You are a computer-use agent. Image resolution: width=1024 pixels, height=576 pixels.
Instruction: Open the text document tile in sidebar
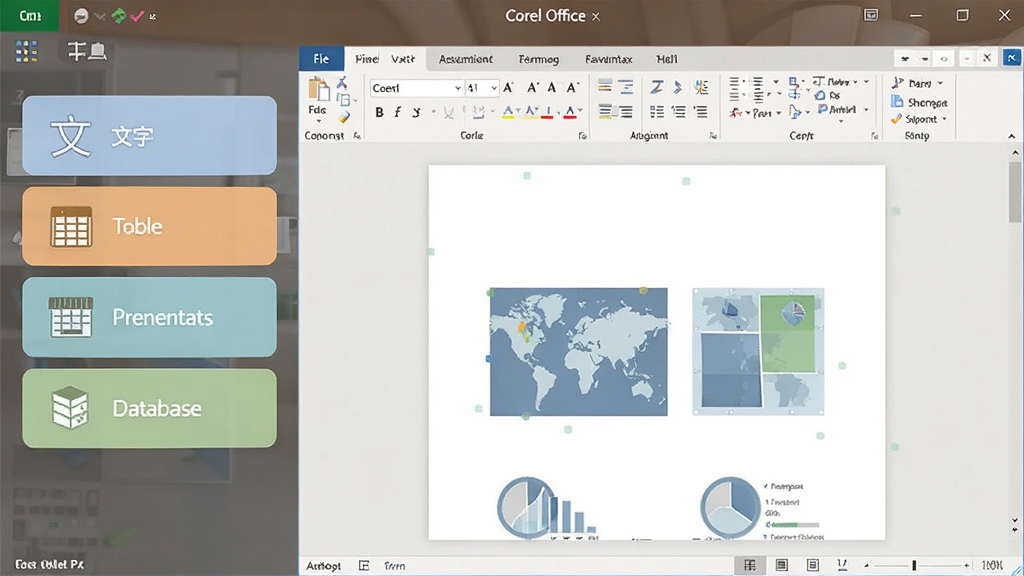click(x=150, y=135)
